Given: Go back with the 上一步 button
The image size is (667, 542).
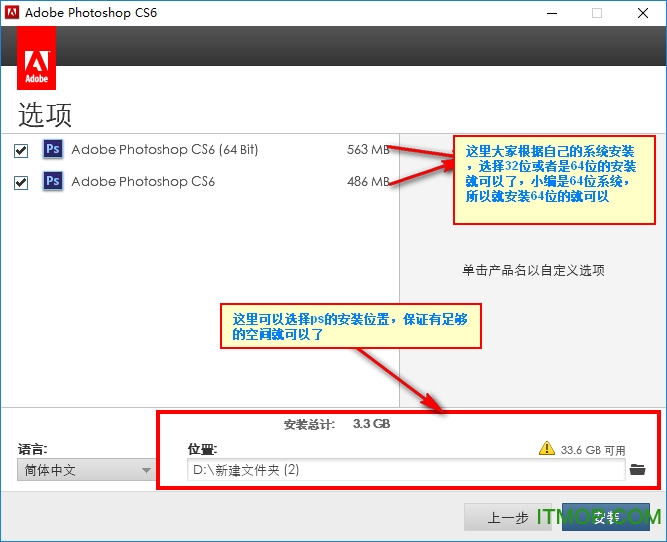Looking at the screenshot, I should pos(507,517).
